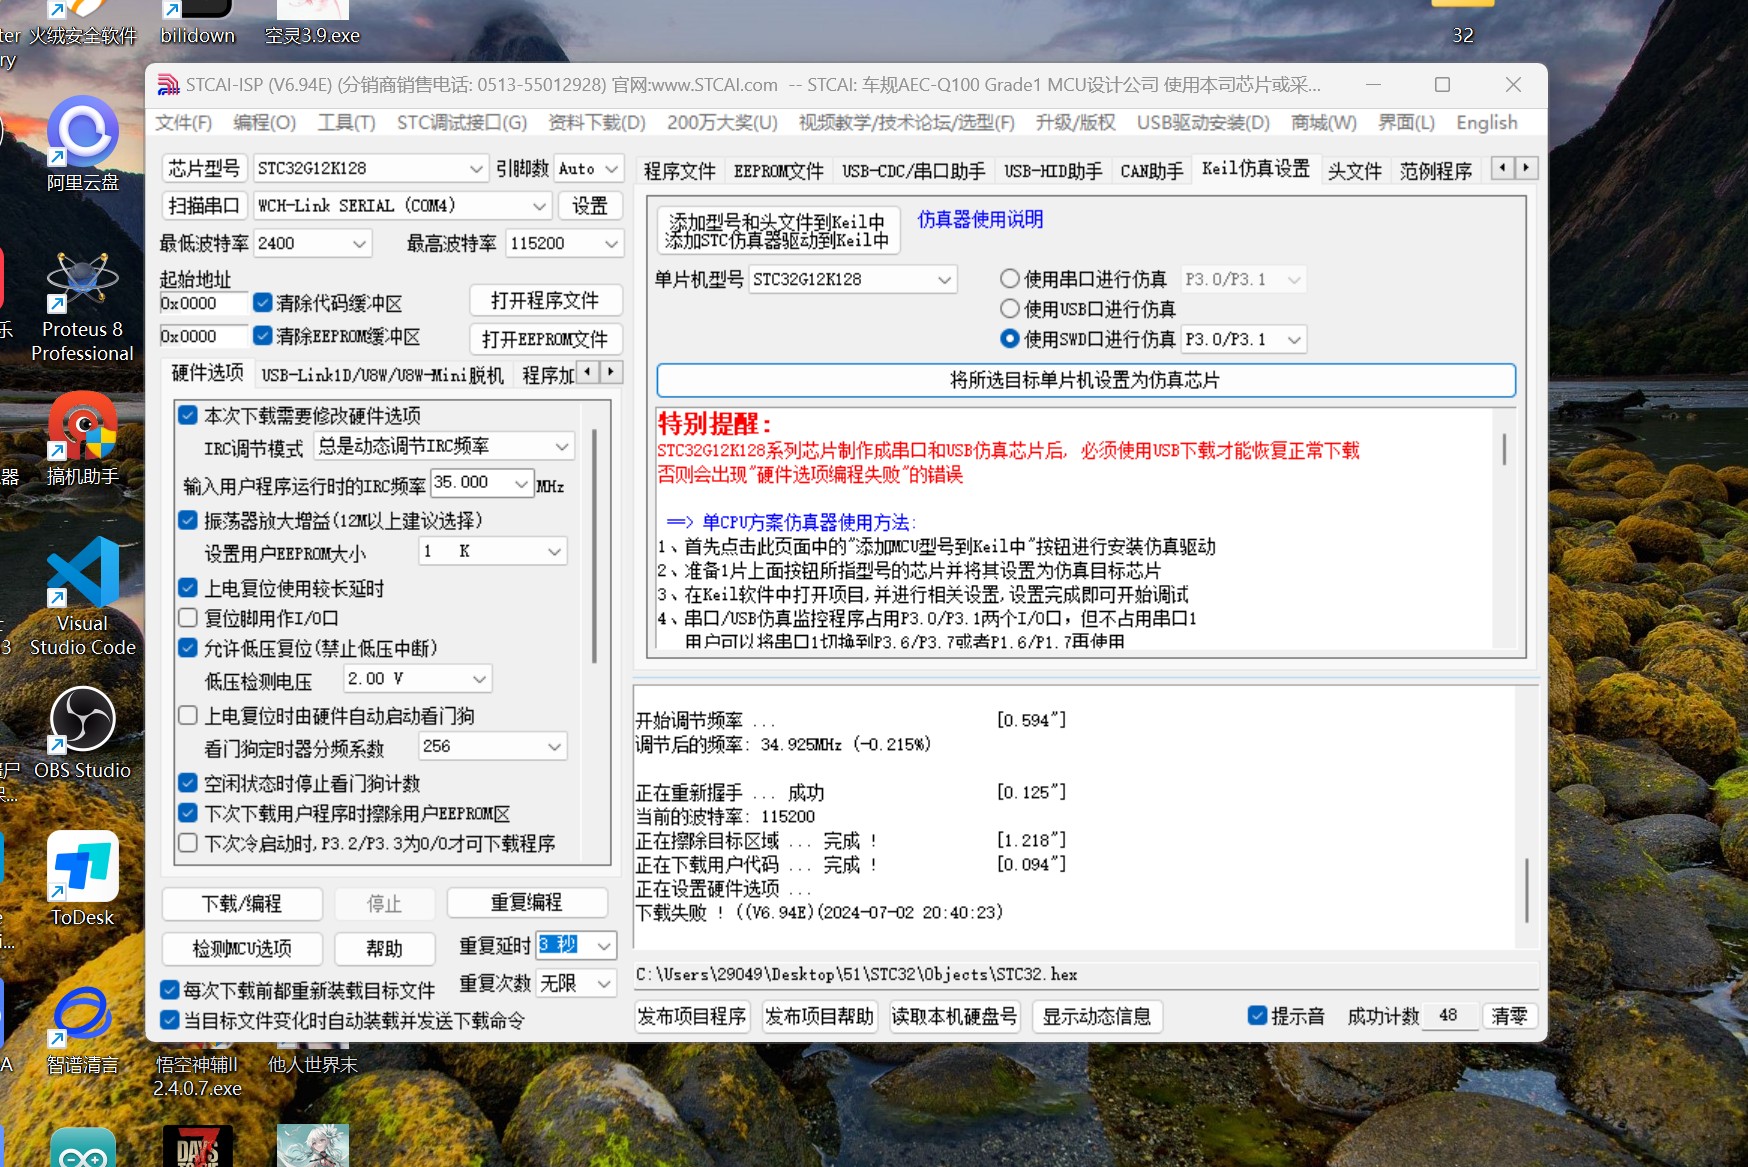
Task: Open the Visual Studio Code desktop icon
Action: tap(83, 596)
